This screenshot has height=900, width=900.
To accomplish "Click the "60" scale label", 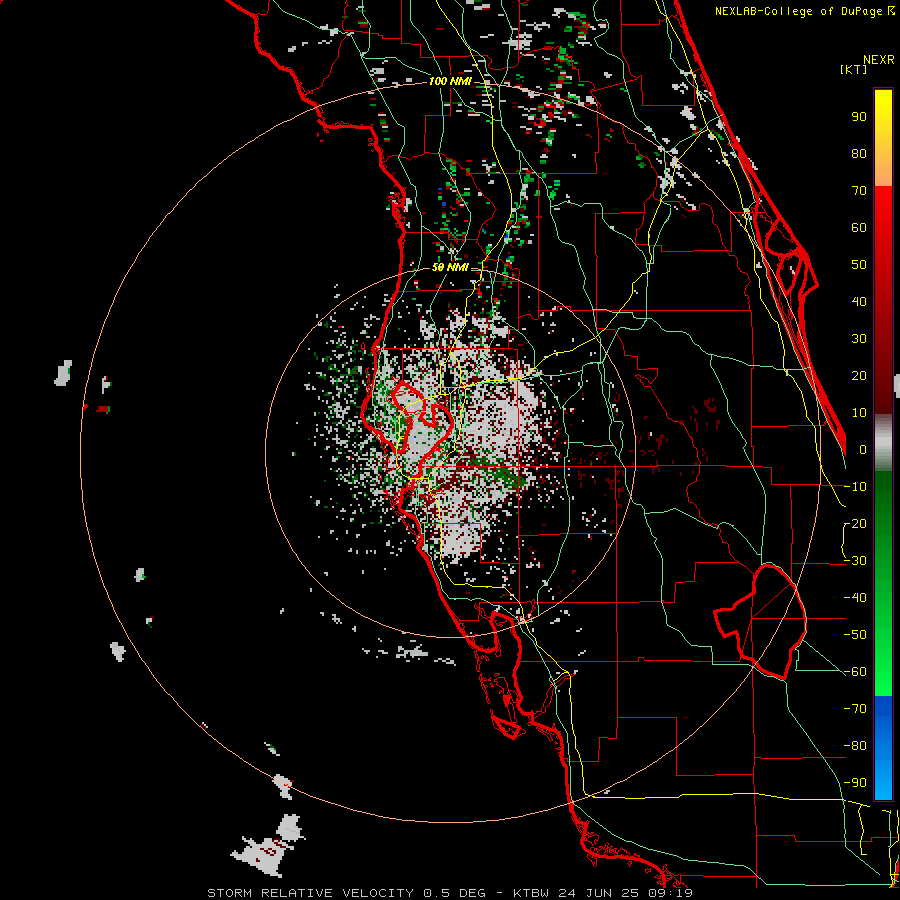I will [859, 227].
